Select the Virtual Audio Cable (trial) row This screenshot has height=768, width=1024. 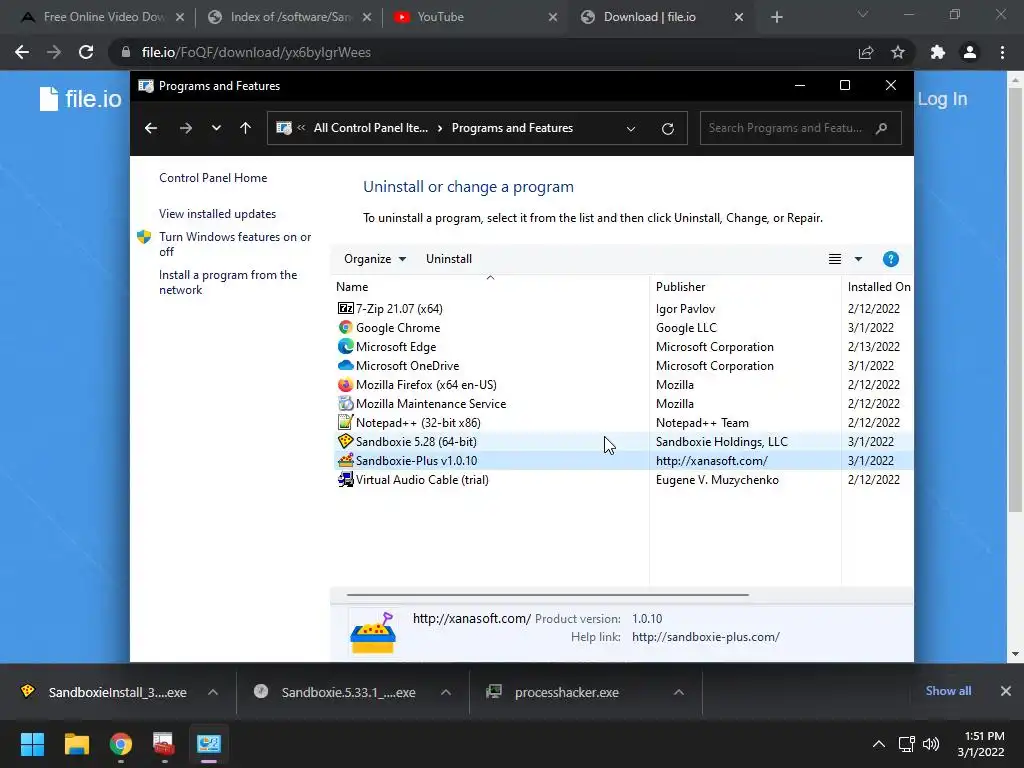(623, 479)
